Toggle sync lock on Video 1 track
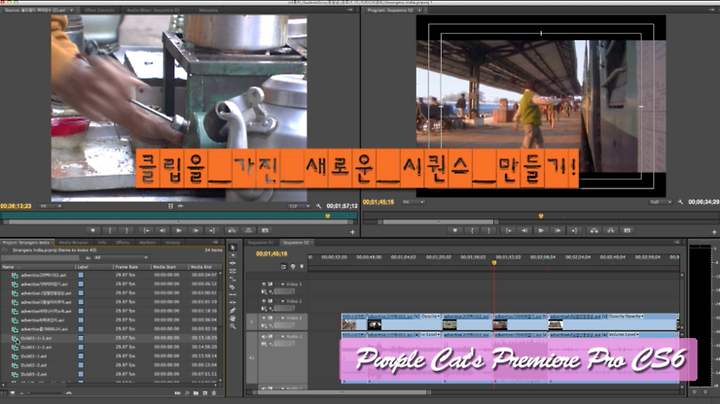Screen dimensions: 720x404 point(270,318)
